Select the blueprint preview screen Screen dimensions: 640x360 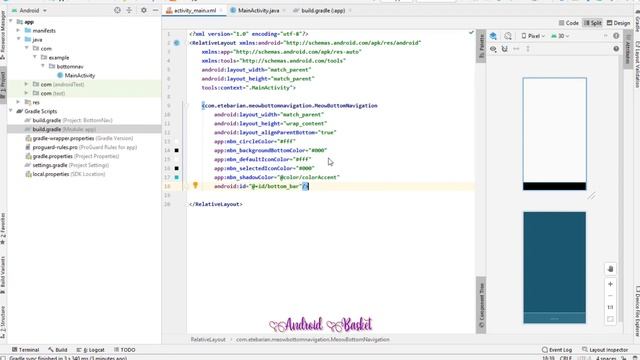tap(554, 267)
